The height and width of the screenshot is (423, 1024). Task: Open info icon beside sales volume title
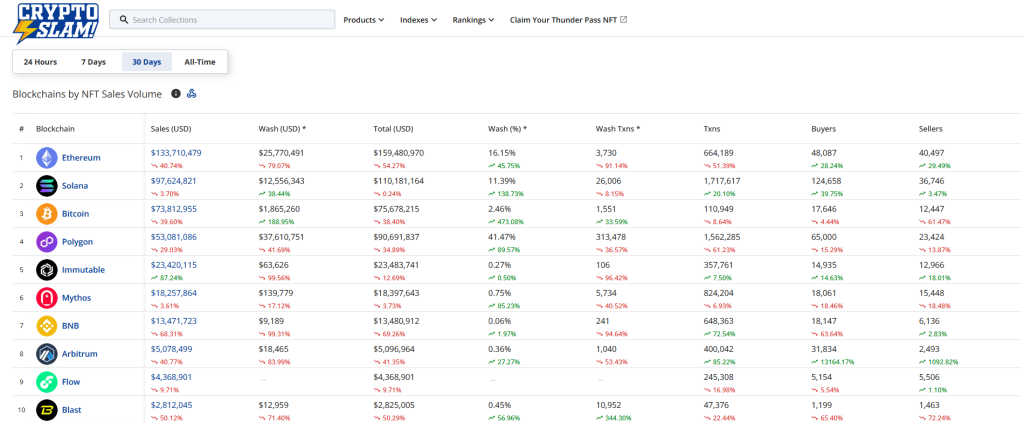[176, 94]
